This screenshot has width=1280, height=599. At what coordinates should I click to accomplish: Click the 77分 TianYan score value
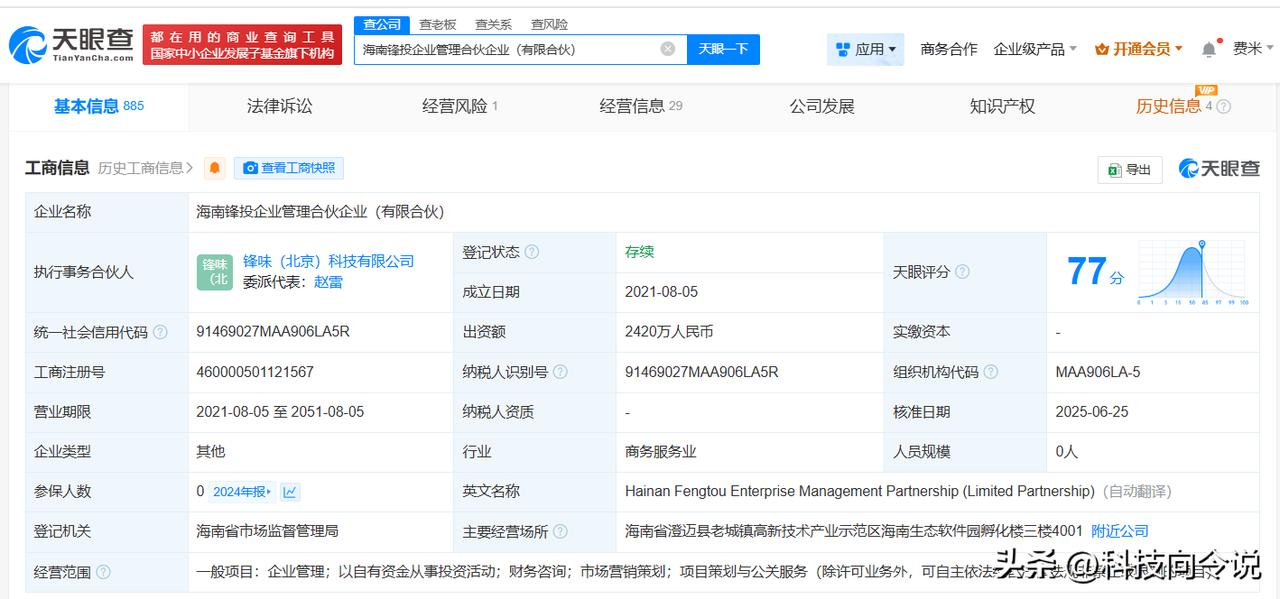1095,271
